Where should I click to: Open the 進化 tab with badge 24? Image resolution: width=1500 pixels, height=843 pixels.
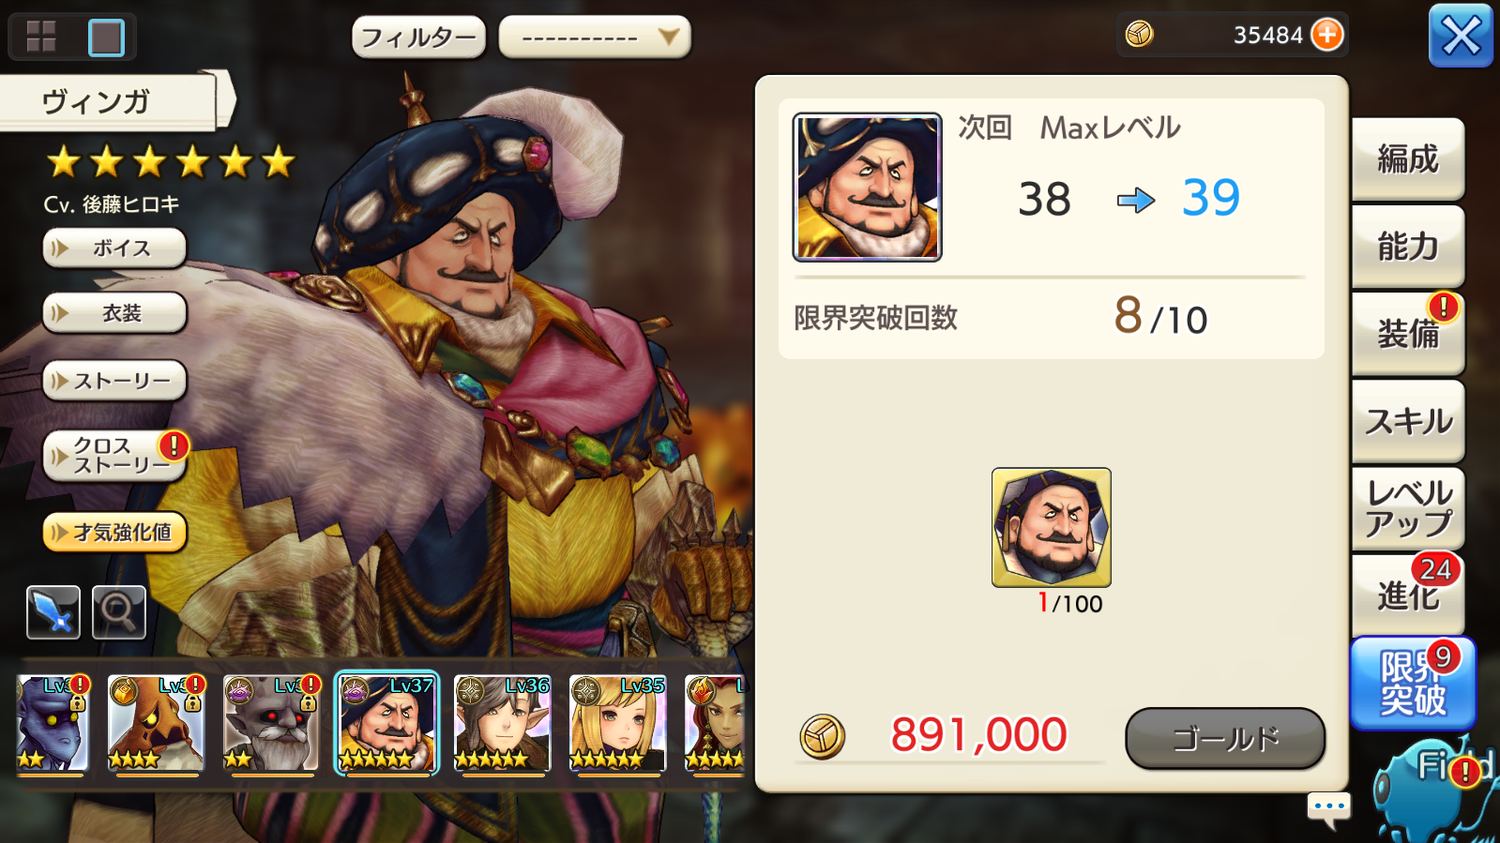click(x=1408, y=595)
